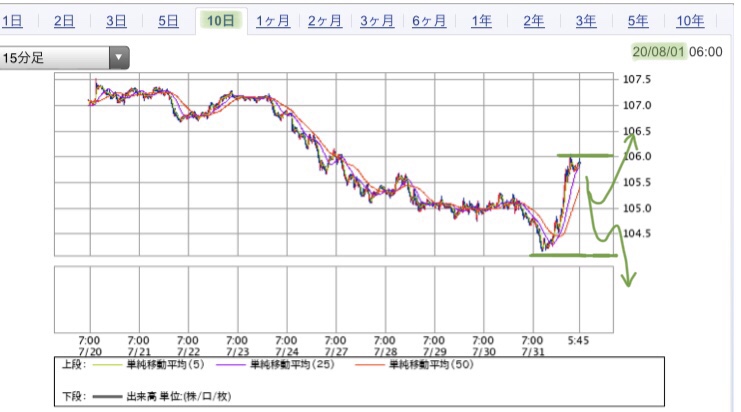Click the 7/22 date axis label

click(x=188, y=351)
